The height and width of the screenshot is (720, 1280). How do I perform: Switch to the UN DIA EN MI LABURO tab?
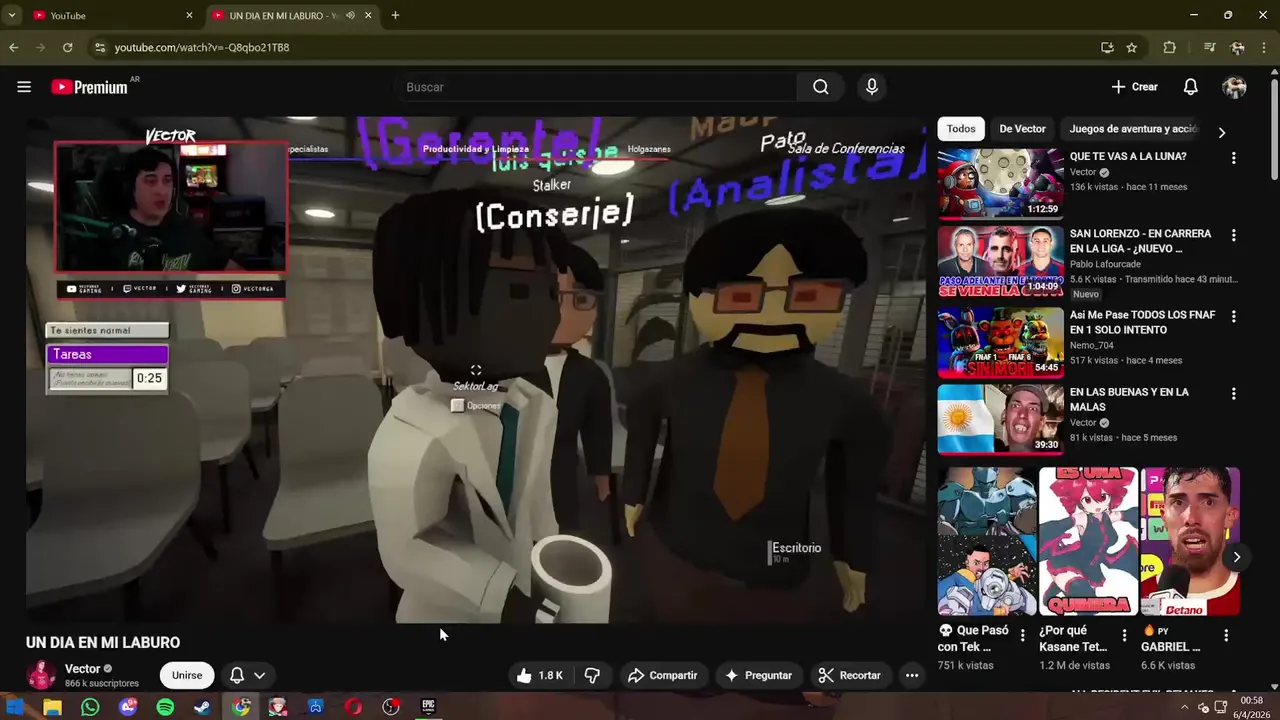[280, 15]
